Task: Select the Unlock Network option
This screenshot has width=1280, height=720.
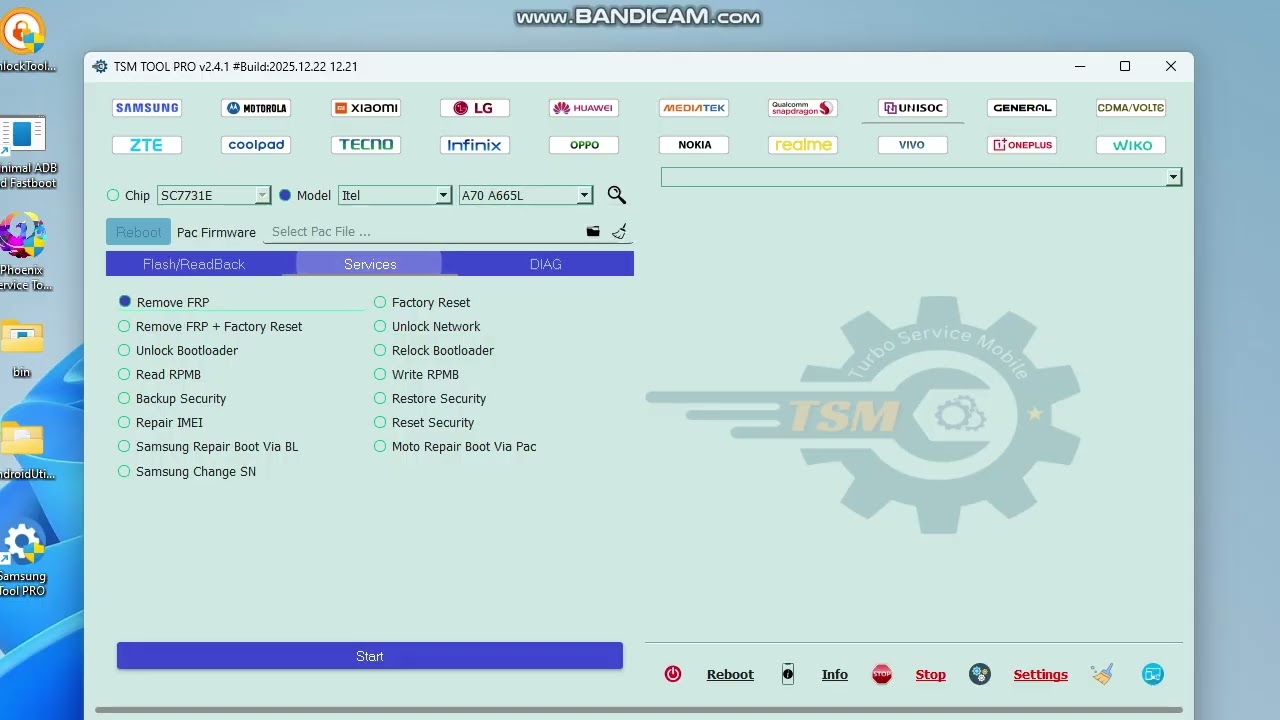Action: pos(427,326)
